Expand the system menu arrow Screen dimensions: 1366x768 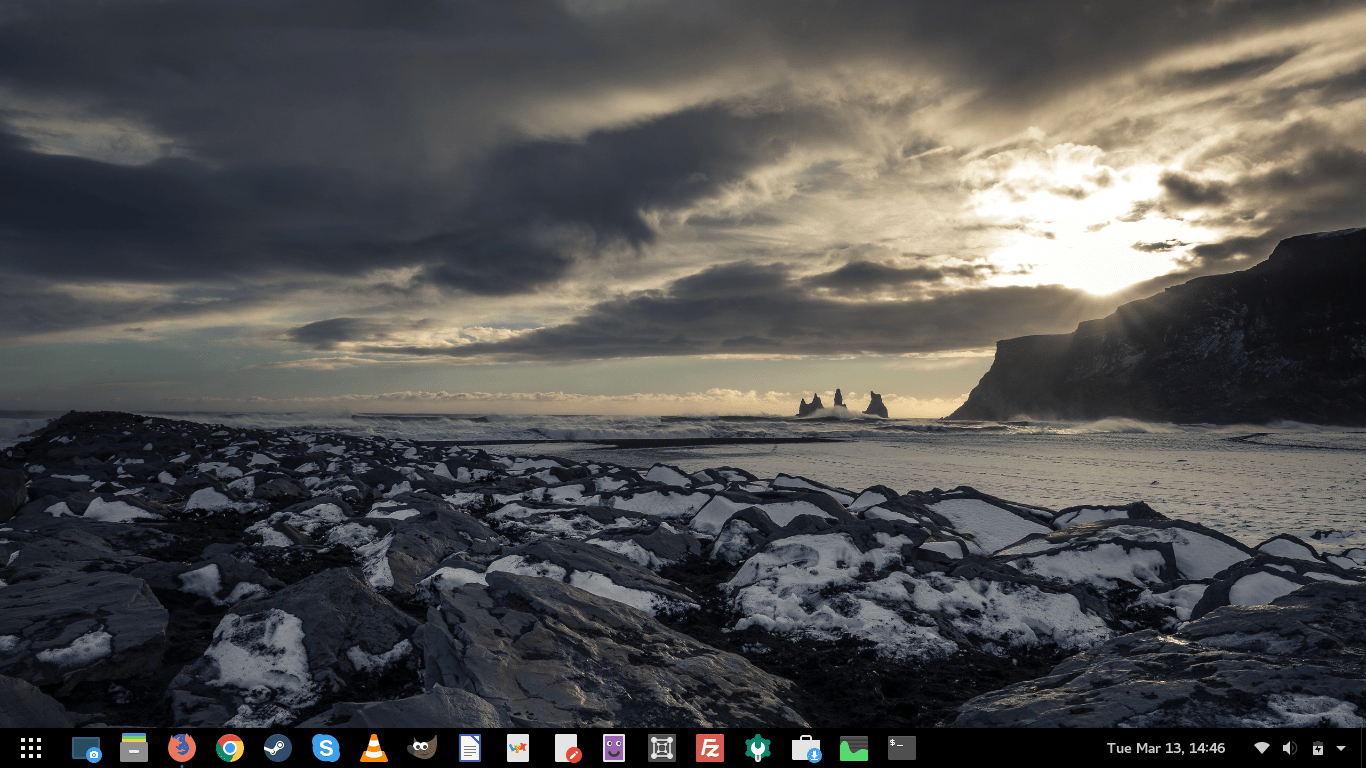[1341, 748]
